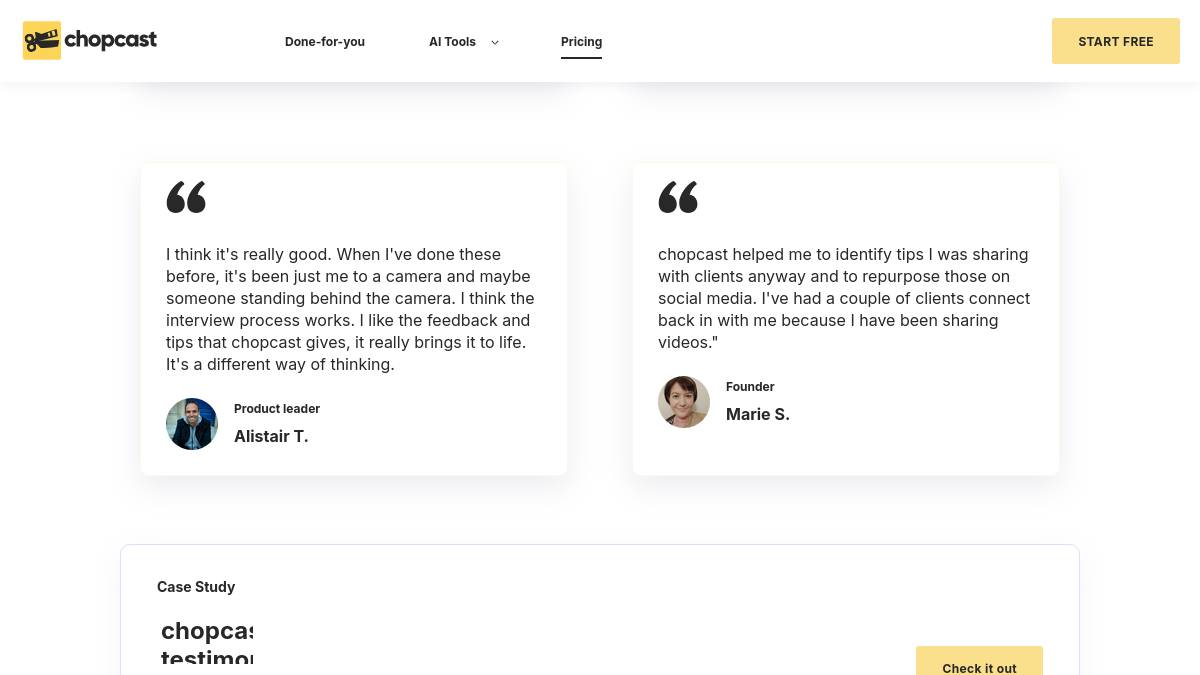Click Marie S.'s profile photo
Viewport: 1200px width, 675px height.
click(684, 402)
